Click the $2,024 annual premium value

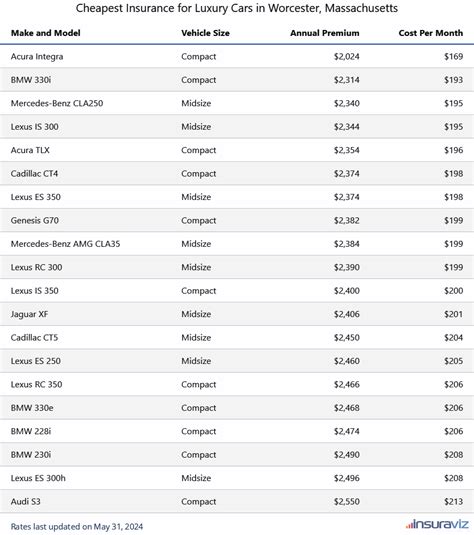(347, 57)
